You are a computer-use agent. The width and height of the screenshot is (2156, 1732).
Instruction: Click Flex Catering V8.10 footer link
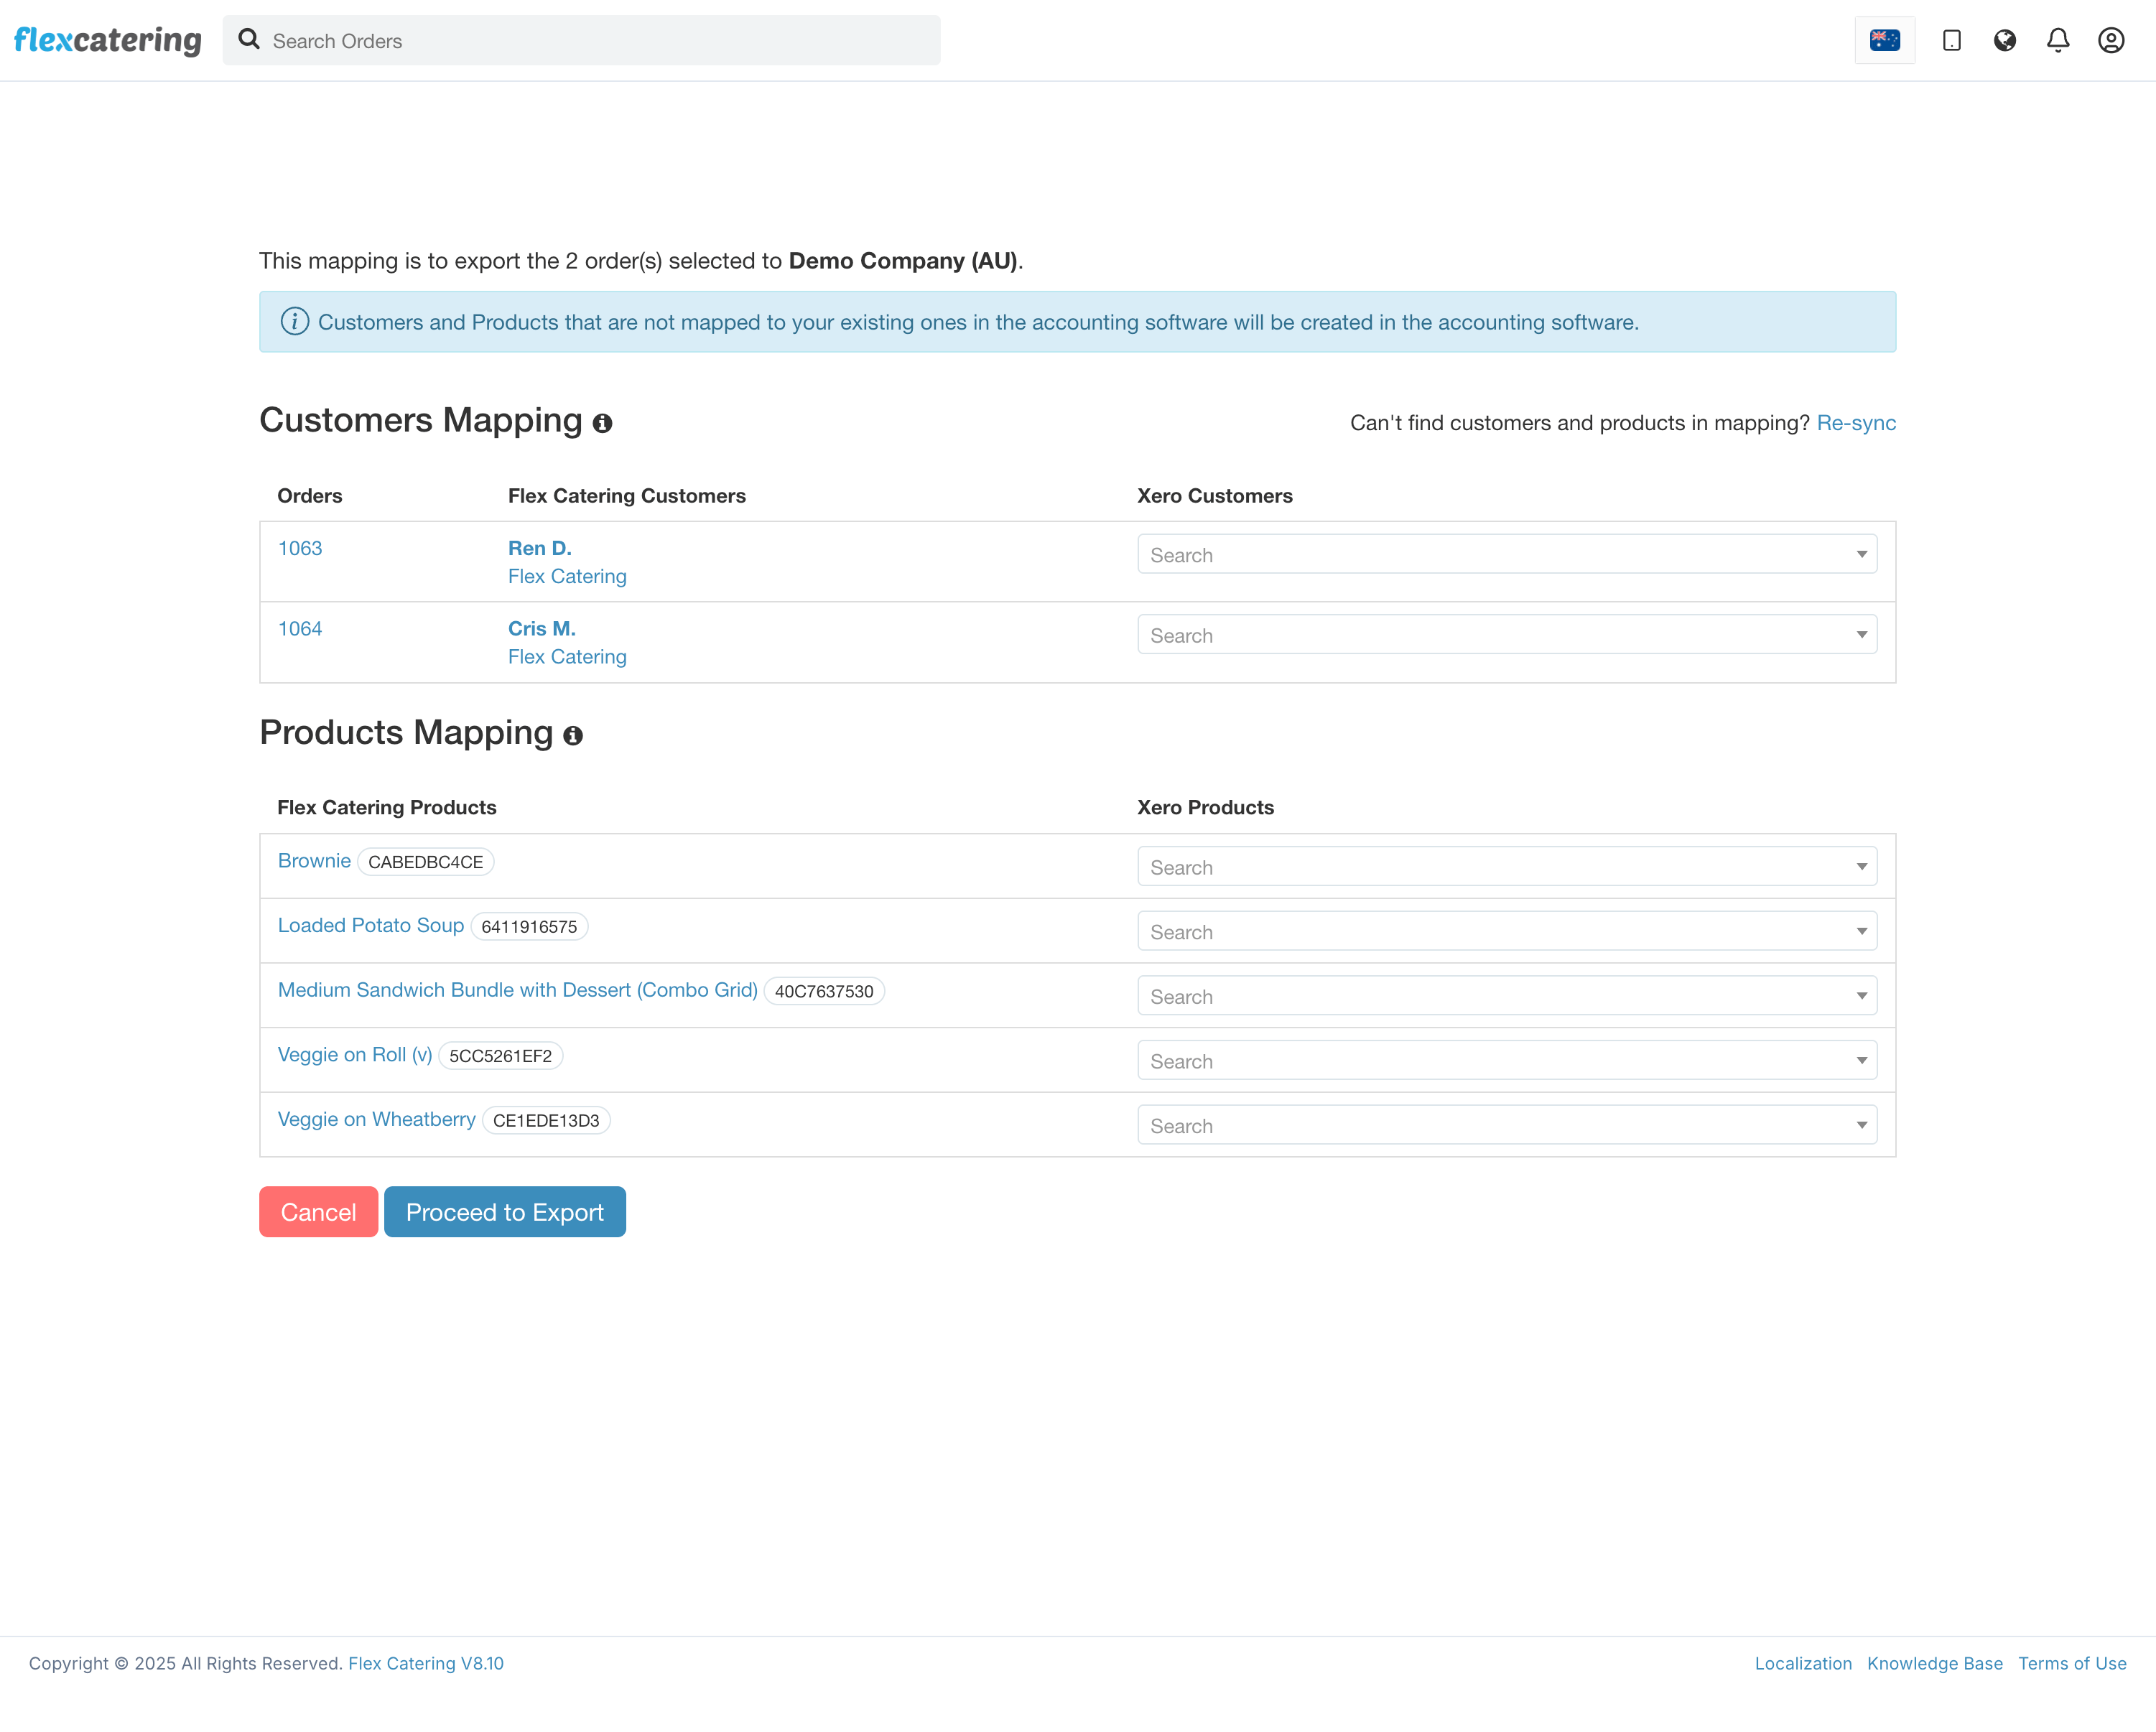pos(426,1663)
